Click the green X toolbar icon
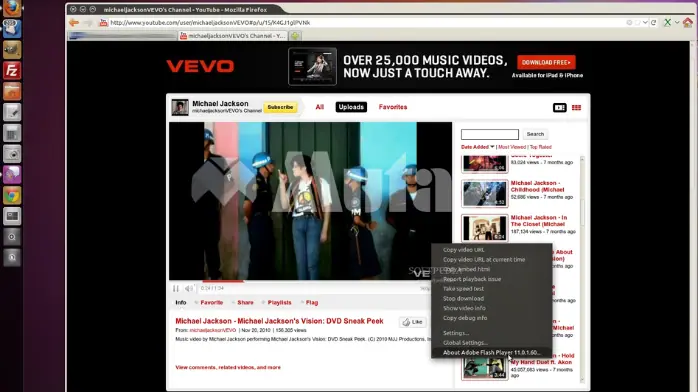698x392 pixels. (x=667, y=22)
